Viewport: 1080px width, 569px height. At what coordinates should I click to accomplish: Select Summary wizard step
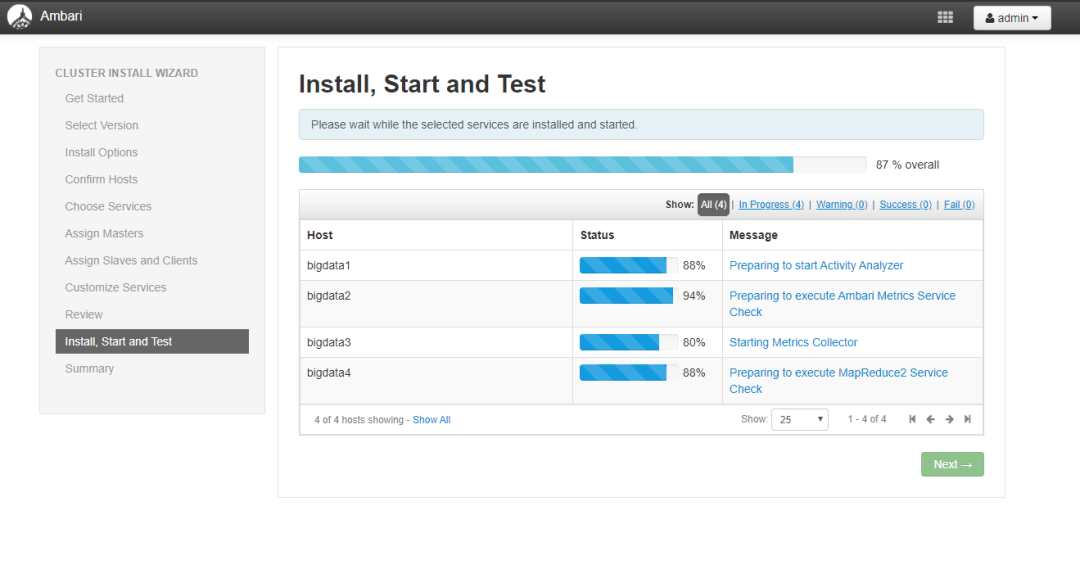tap(90, 369)
